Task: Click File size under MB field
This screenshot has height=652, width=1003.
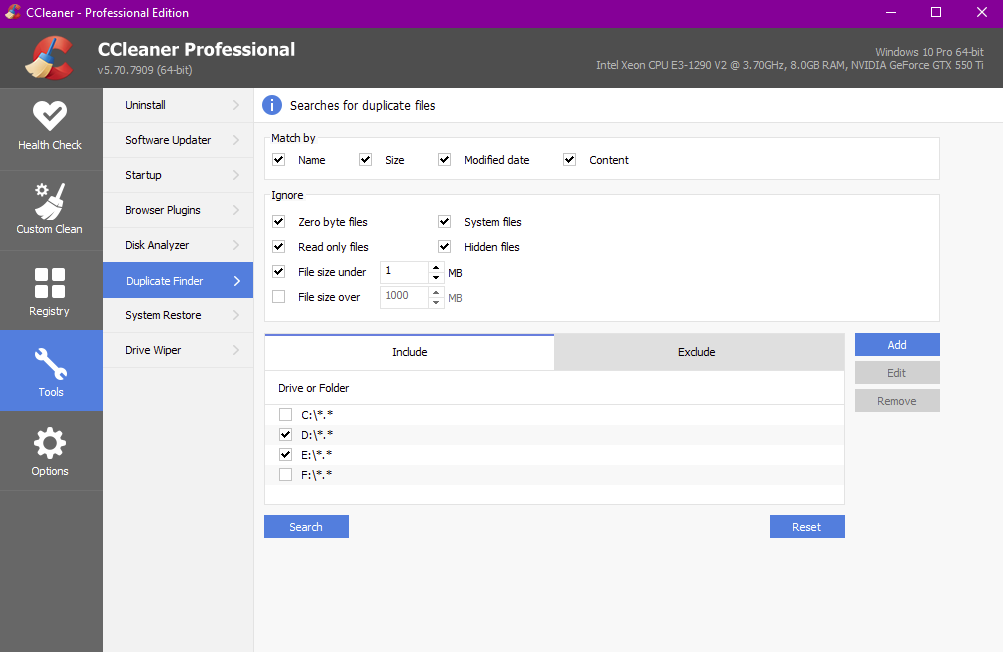Action: click(x=404, y=272)
